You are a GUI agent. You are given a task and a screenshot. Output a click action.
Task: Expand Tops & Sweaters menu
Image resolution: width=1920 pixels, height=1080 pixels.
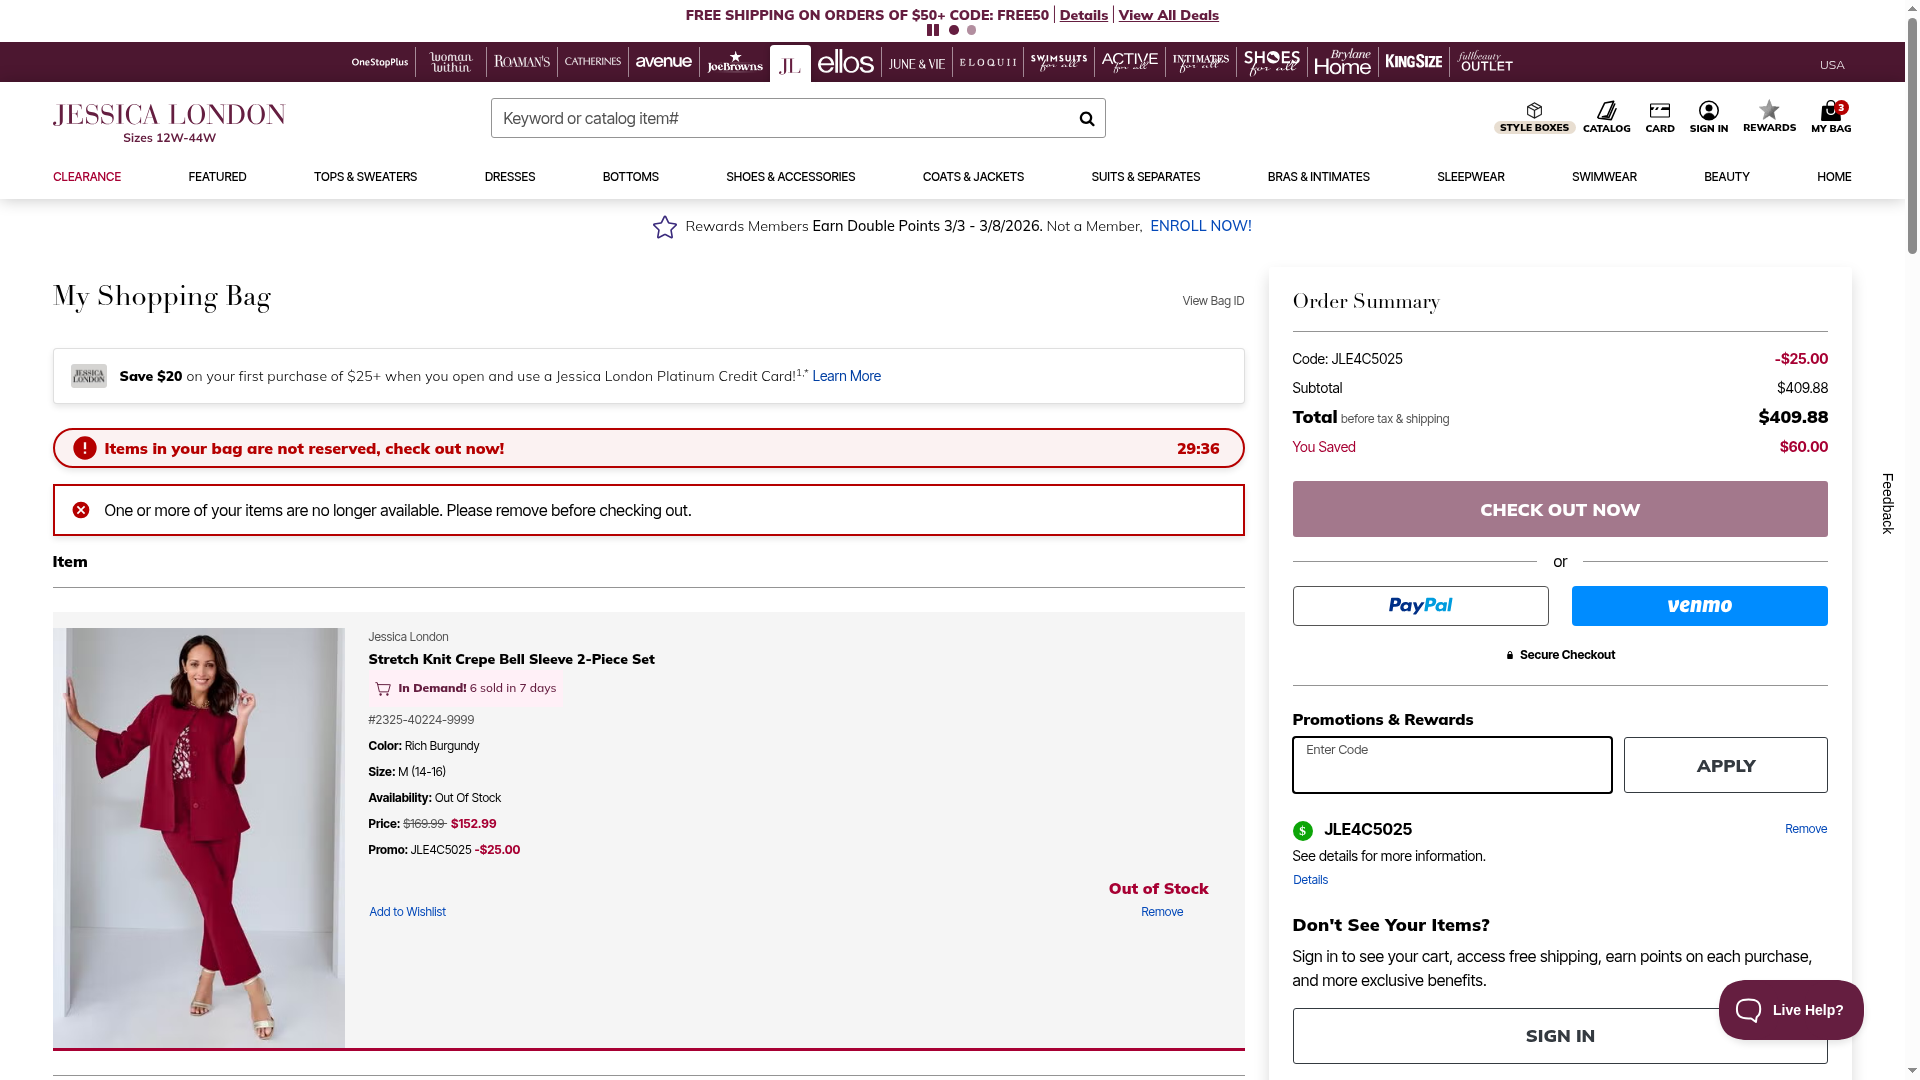365,177
